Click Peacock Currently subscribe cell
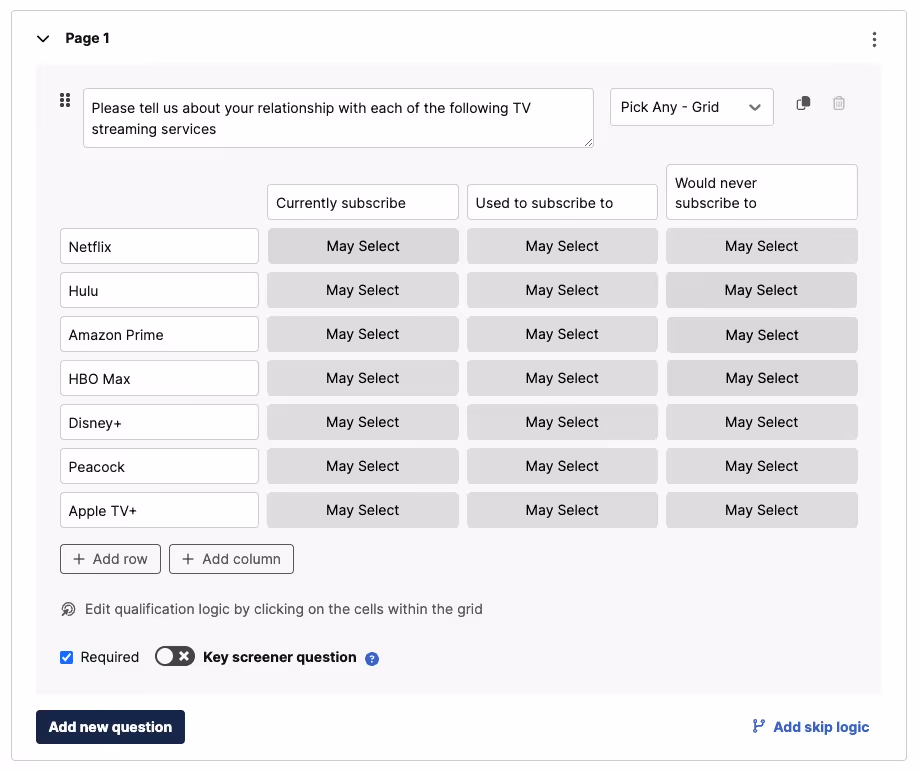The height and width of the screenshot is (771, 921). click(x=363, y=466)
